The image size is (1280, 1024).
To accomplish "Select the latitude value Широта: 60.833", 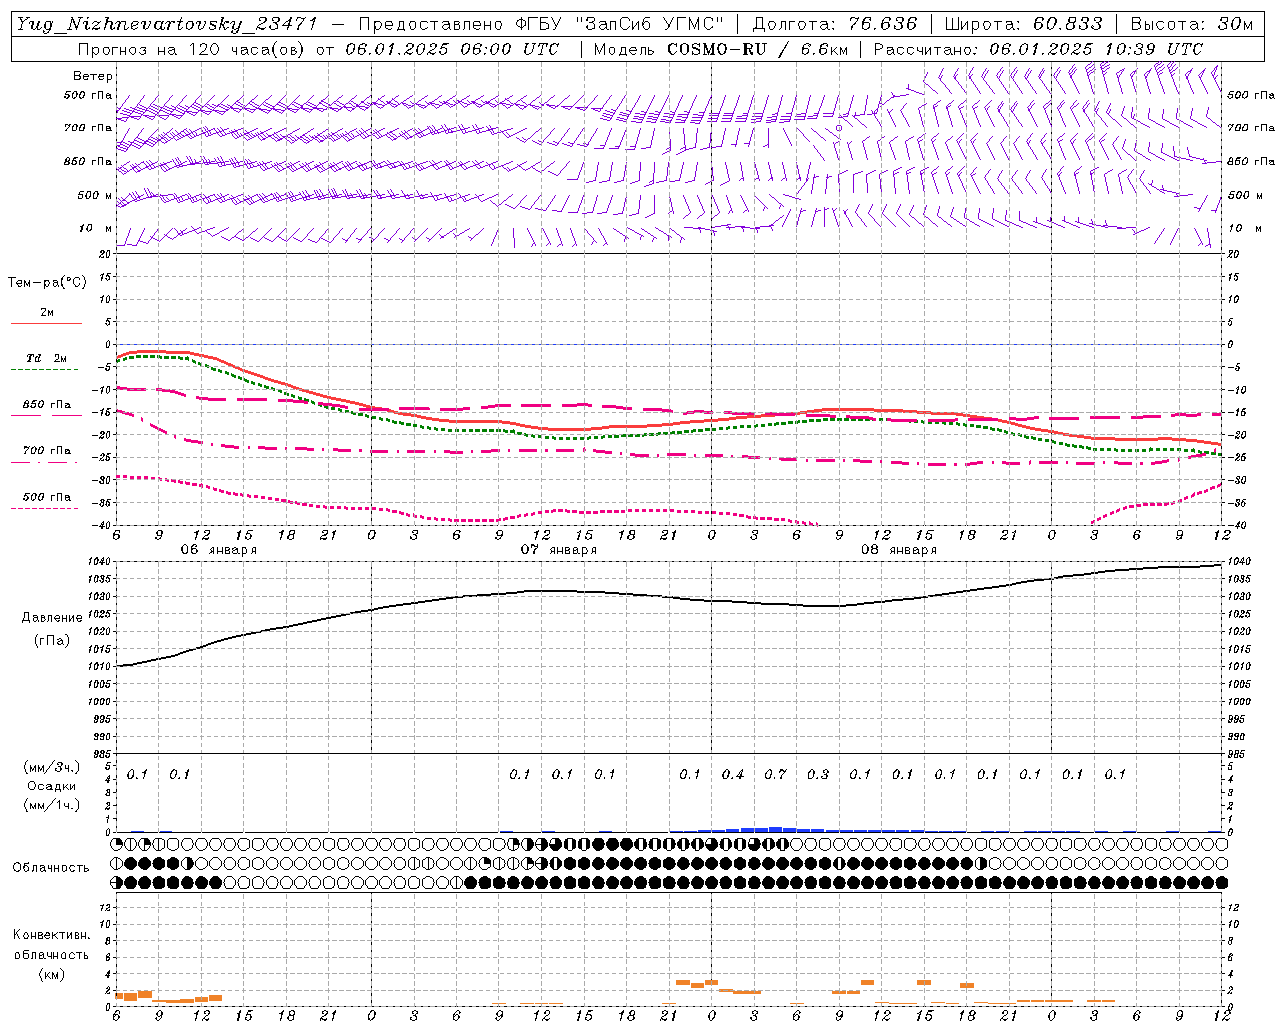I will pos(1023,24).
